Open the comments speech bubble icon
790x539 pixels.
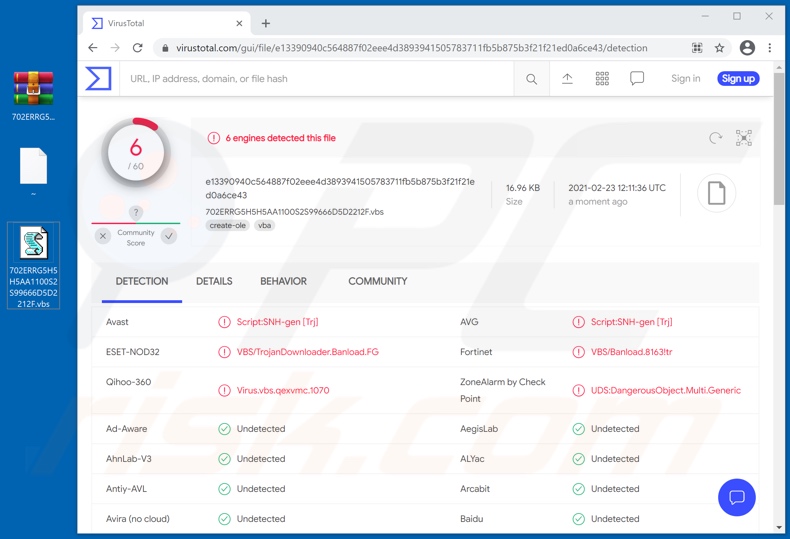coord(637,79)
